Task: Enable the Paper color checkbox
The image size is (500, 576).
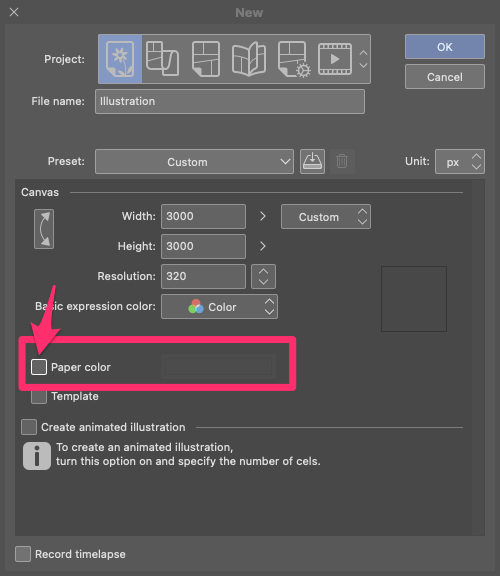Action: tap(39, 367)
